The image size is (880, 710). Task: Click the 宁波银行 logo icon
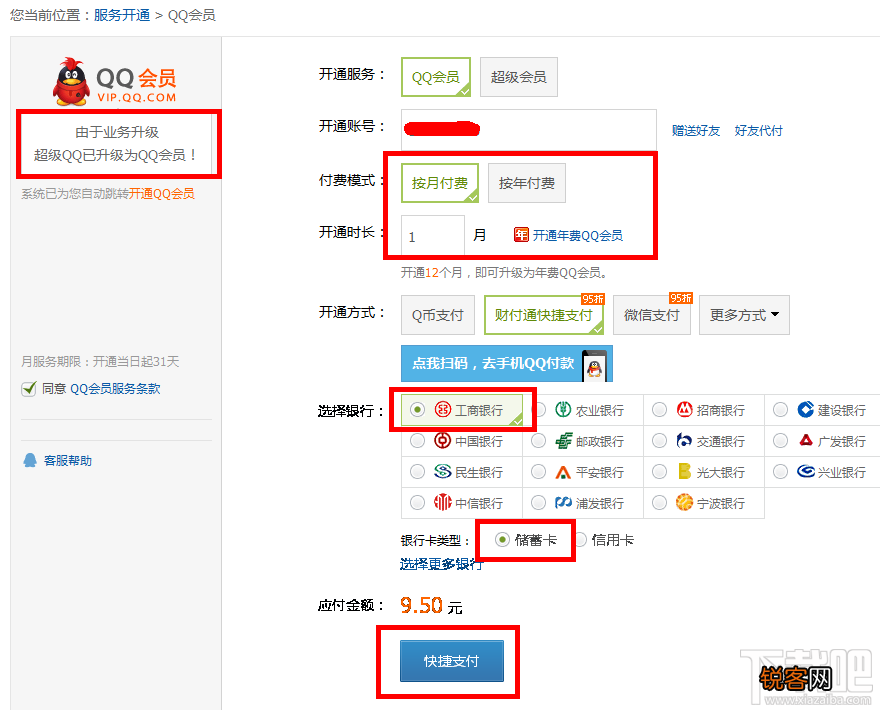pyautogui.click(x=684, y=502)
